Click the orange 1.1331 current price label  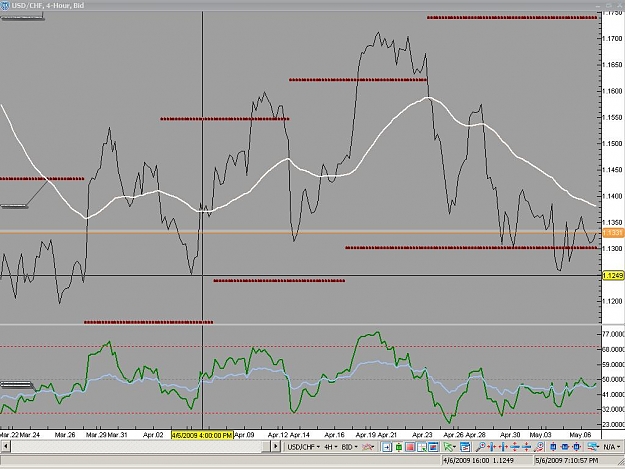[613, 232]
